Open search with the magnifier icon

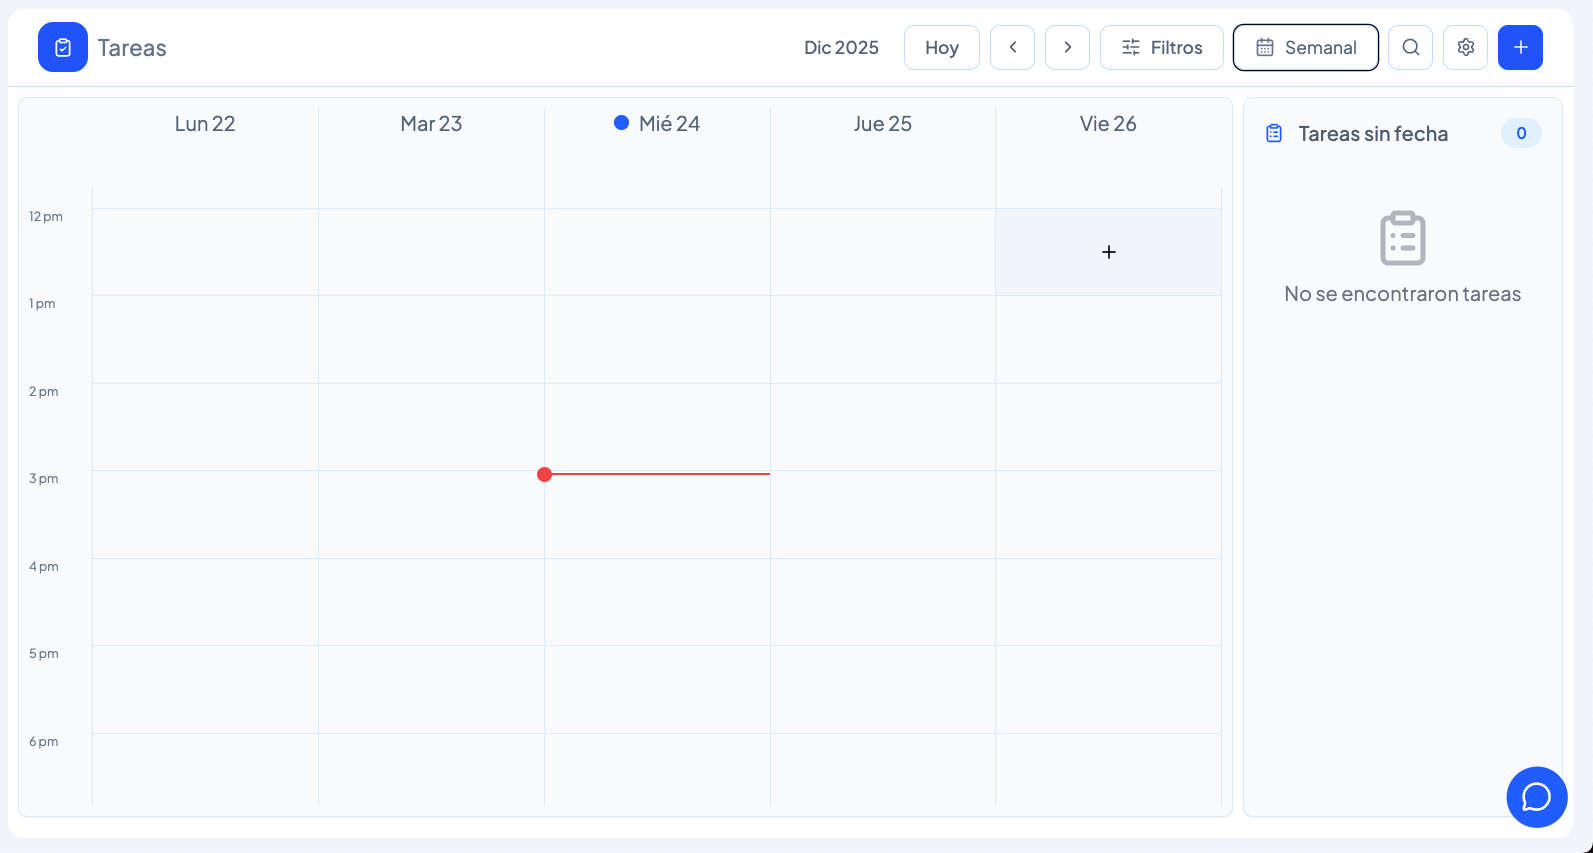pyautogui.click(x=1410, y=47)
